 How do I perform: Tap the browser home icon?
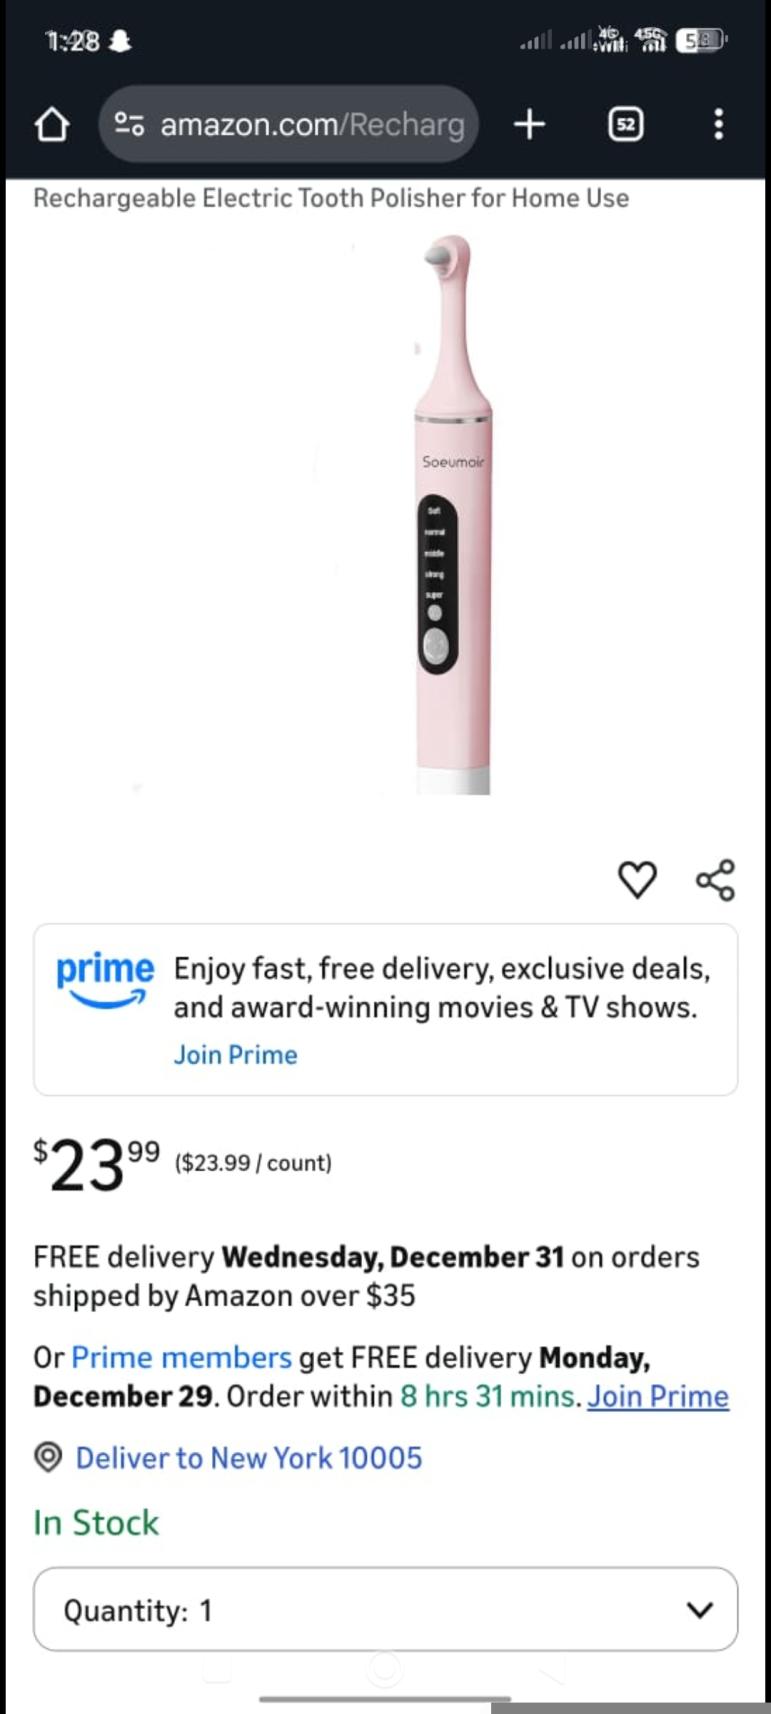tap(52, 125)
